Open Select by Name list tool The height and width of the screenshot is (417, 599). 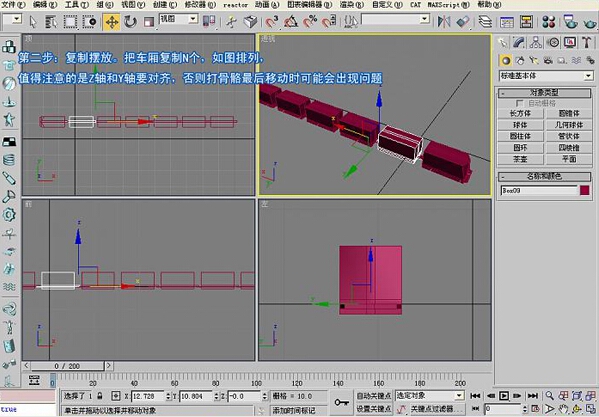point(51,22)
